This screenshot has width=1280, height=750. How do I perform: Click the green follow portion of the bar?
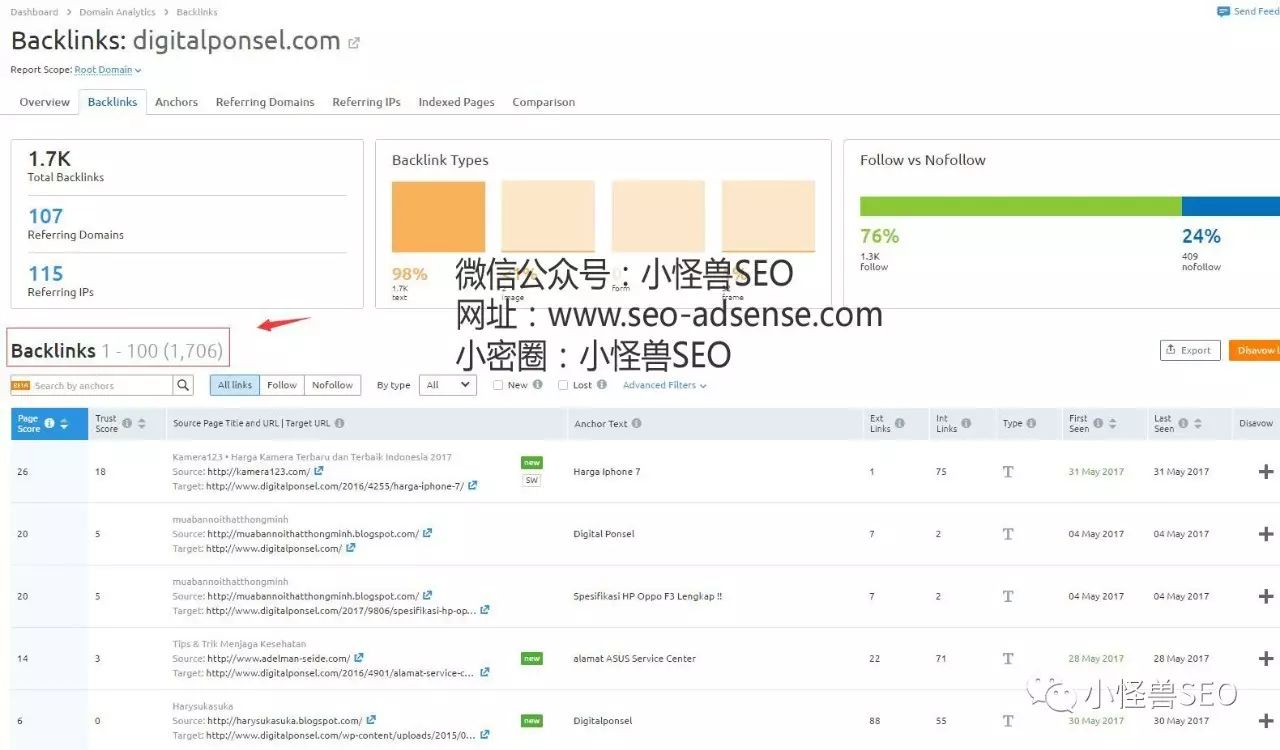pos(1021,206)
